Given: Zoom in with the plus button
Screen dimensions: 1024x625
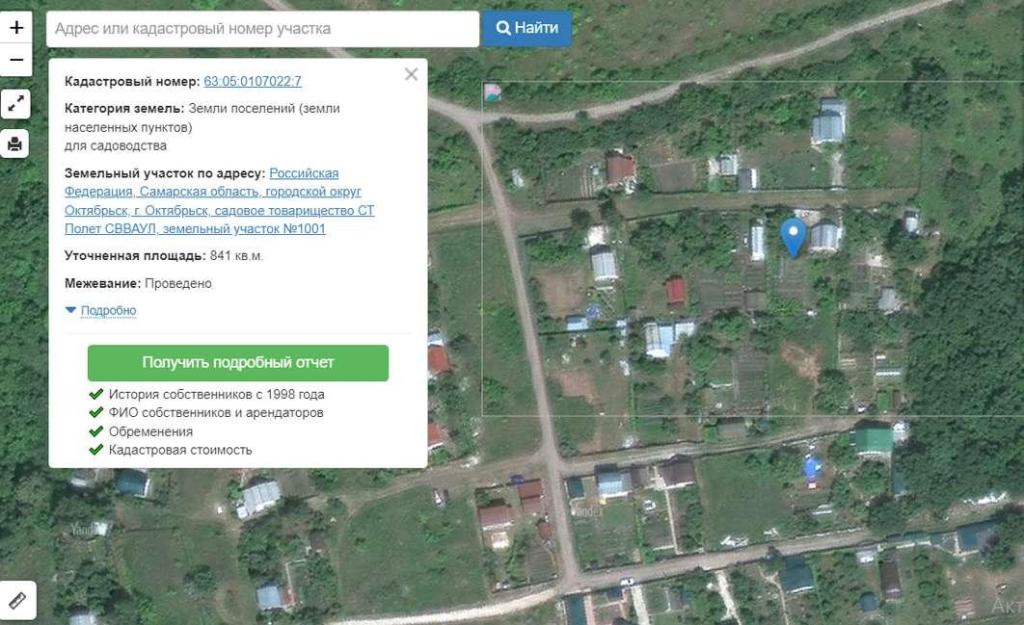Looking at the screenshot, I should click(16, 27).
